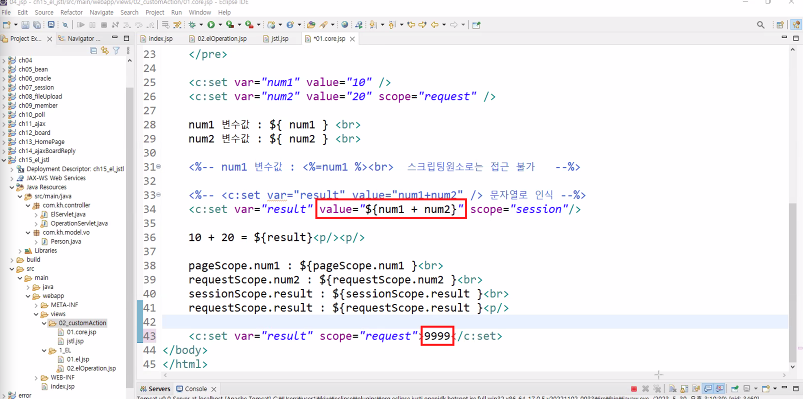Click Back navigation arrow in toolbar
This screenshot has width=803, height=399.
[x=435, y=25]
